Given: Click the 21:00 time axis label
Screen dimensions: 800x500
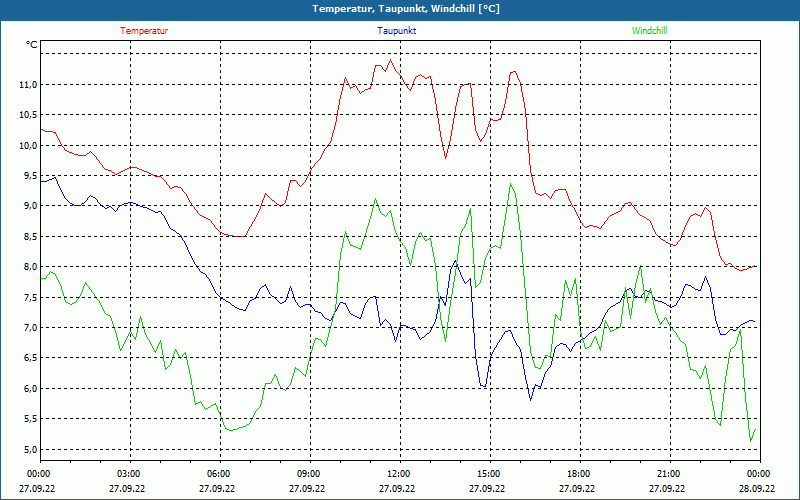Looking at the screenshot, I should 668,474.
